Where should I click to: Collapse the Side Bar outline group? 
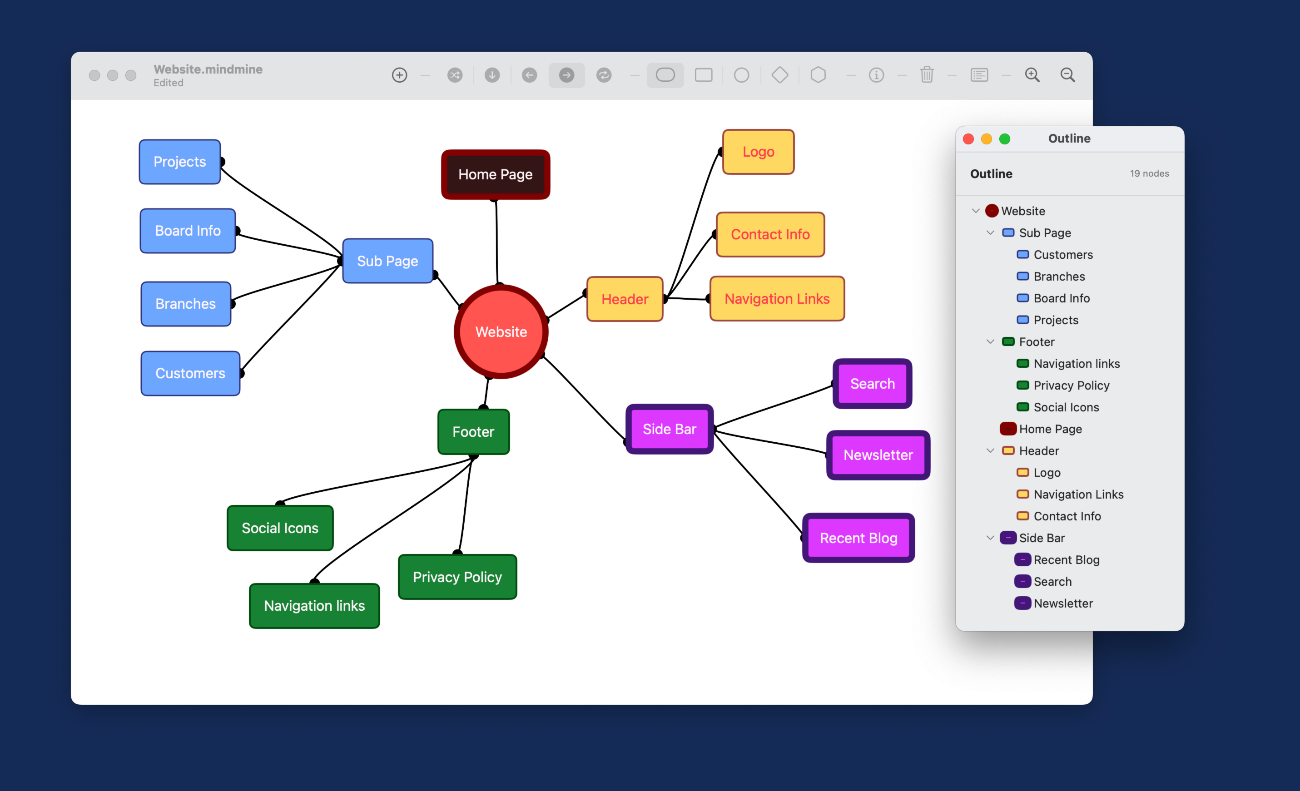coord(991,538)
